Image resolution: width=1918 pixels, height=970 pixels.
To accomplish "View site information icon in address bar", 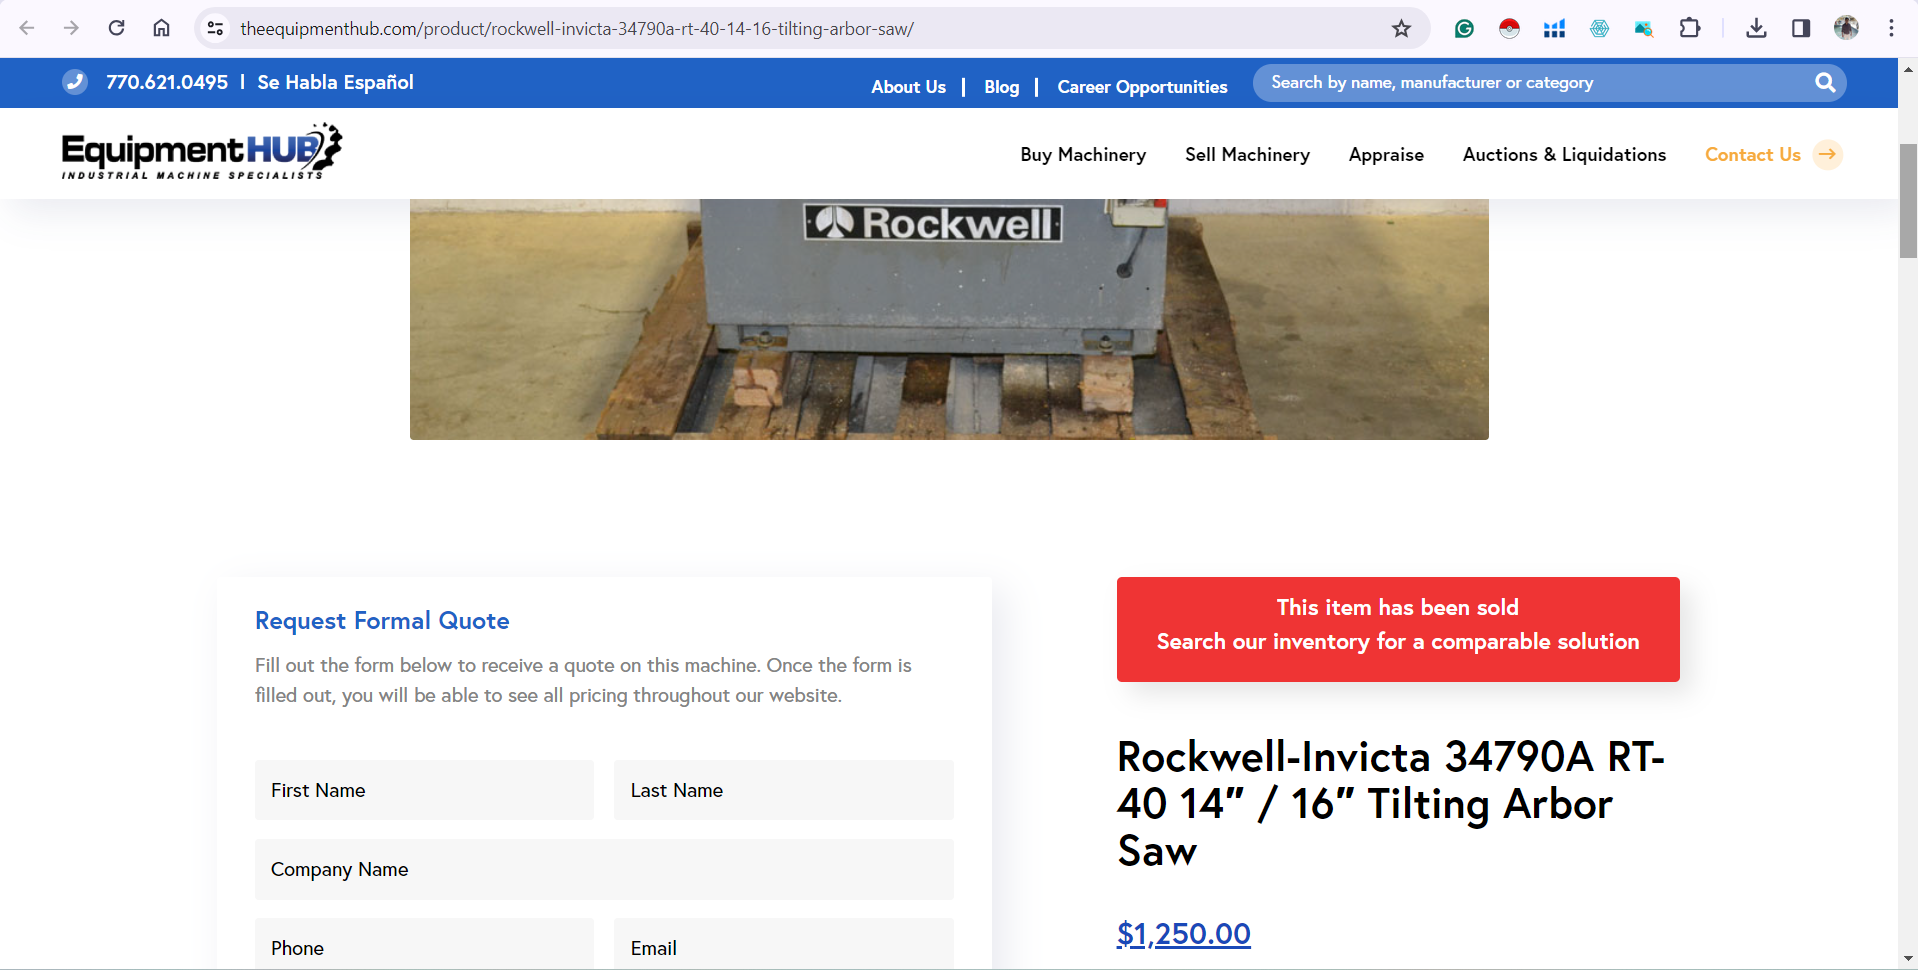I will click(x=215, y=29).
